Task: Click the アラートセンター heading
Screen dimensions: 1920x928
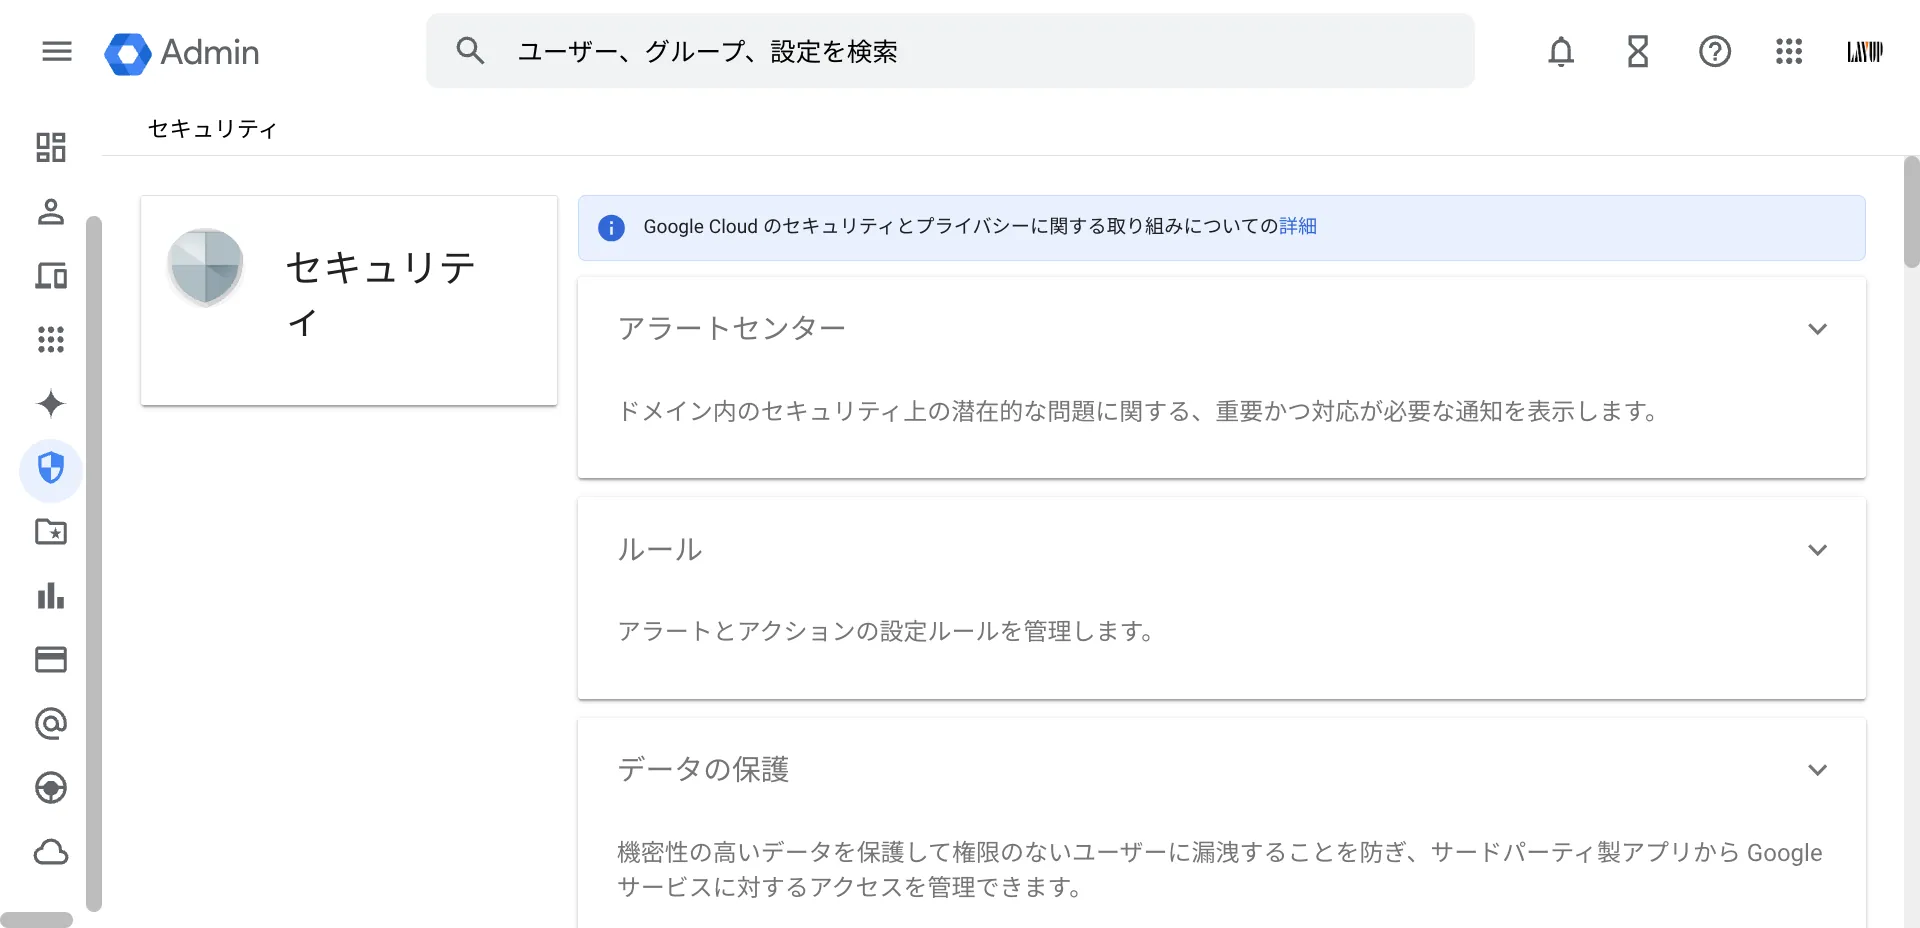Action: (732, 328)
